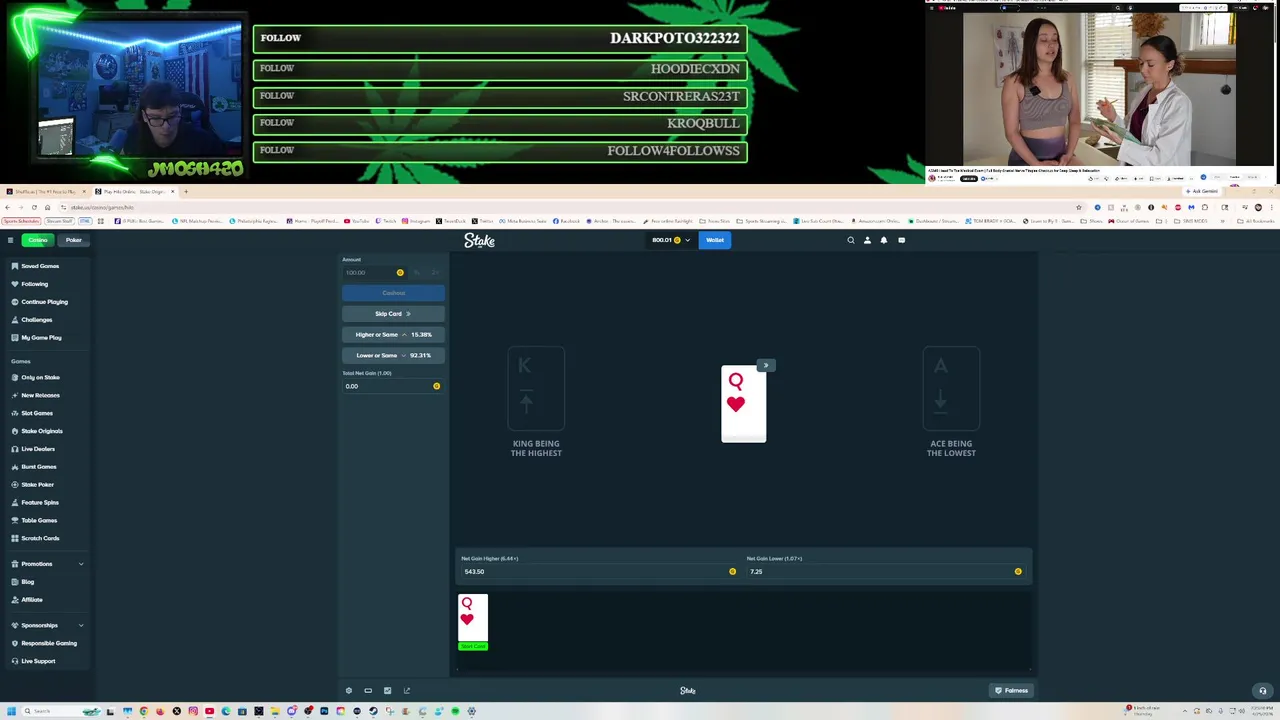Open site search magnifier icon

click(851, 240)
